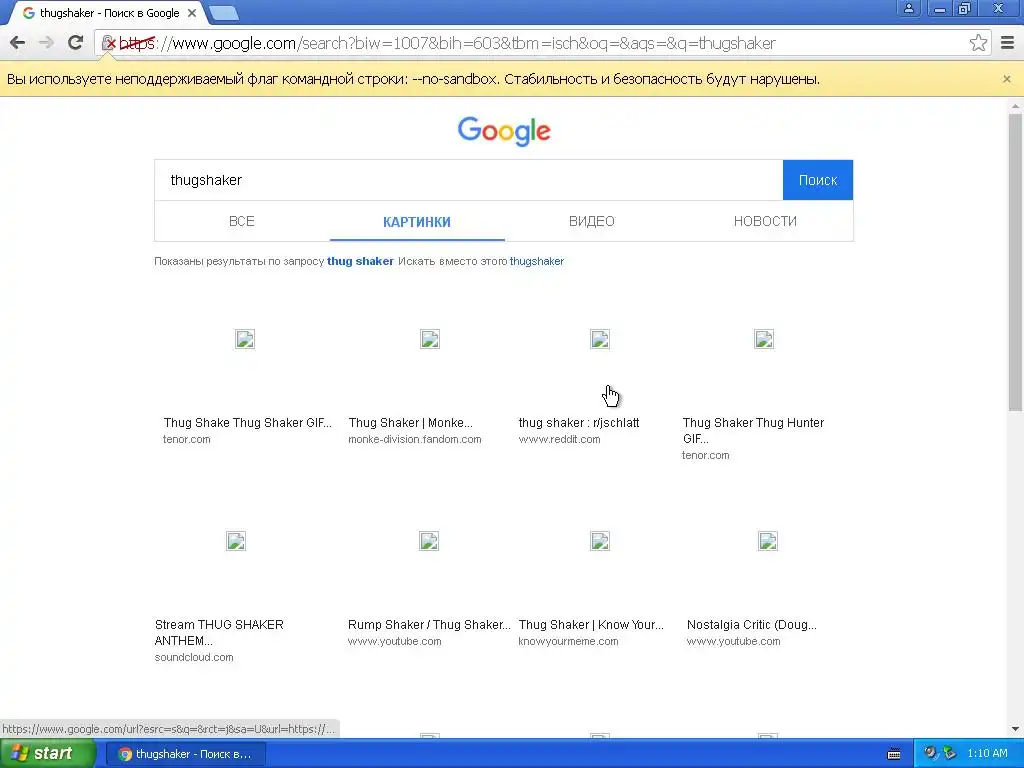
Task: Open 'Thug Shaker | Monke...' result title
Action: pyautogui.click(x=411, y=423)
